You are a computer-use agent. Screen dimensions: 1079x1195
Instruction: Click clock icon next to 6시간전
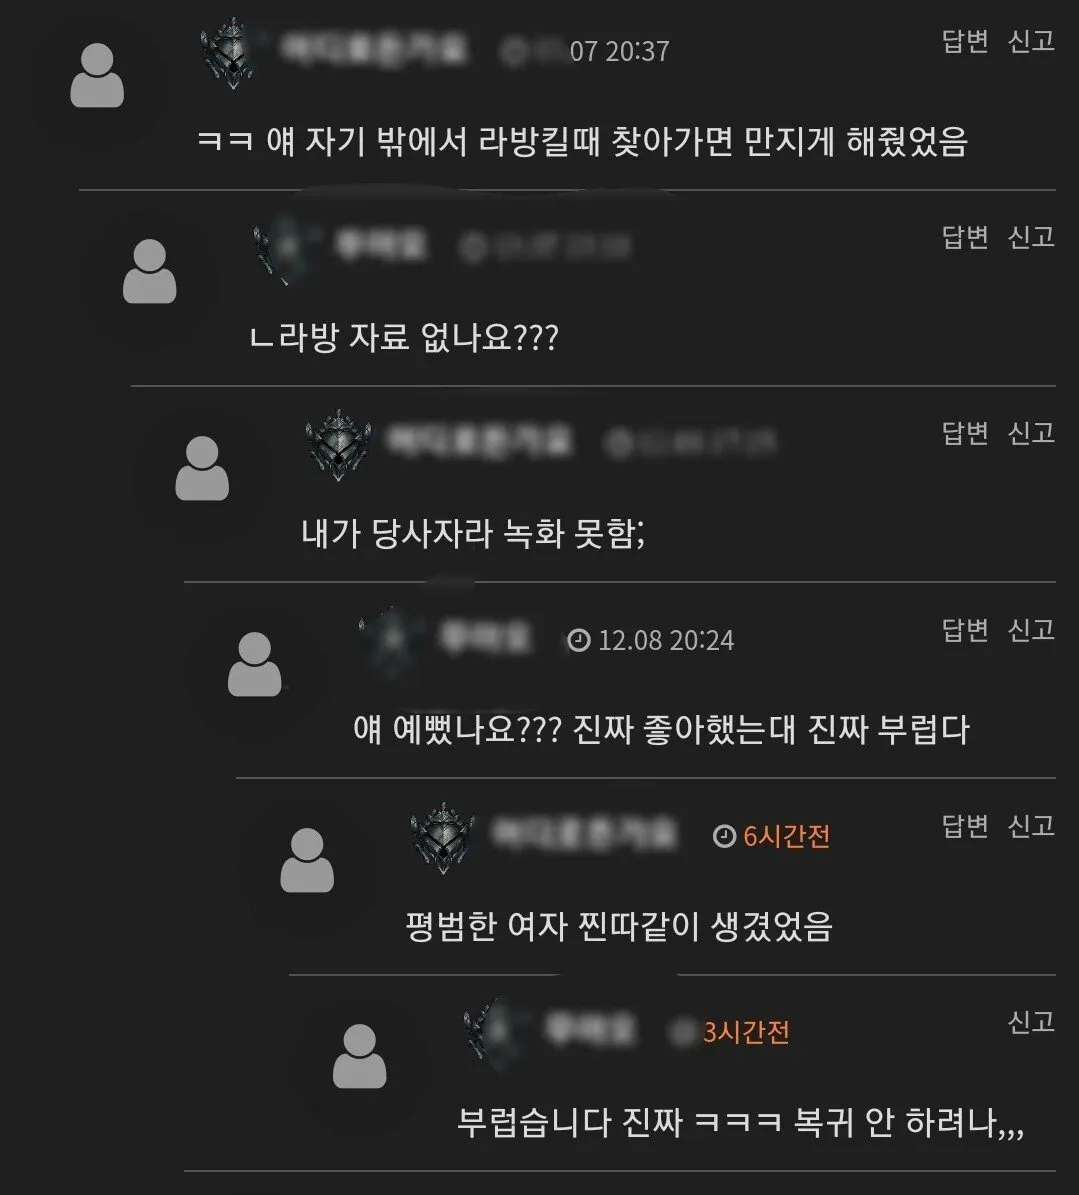(724, 836)
